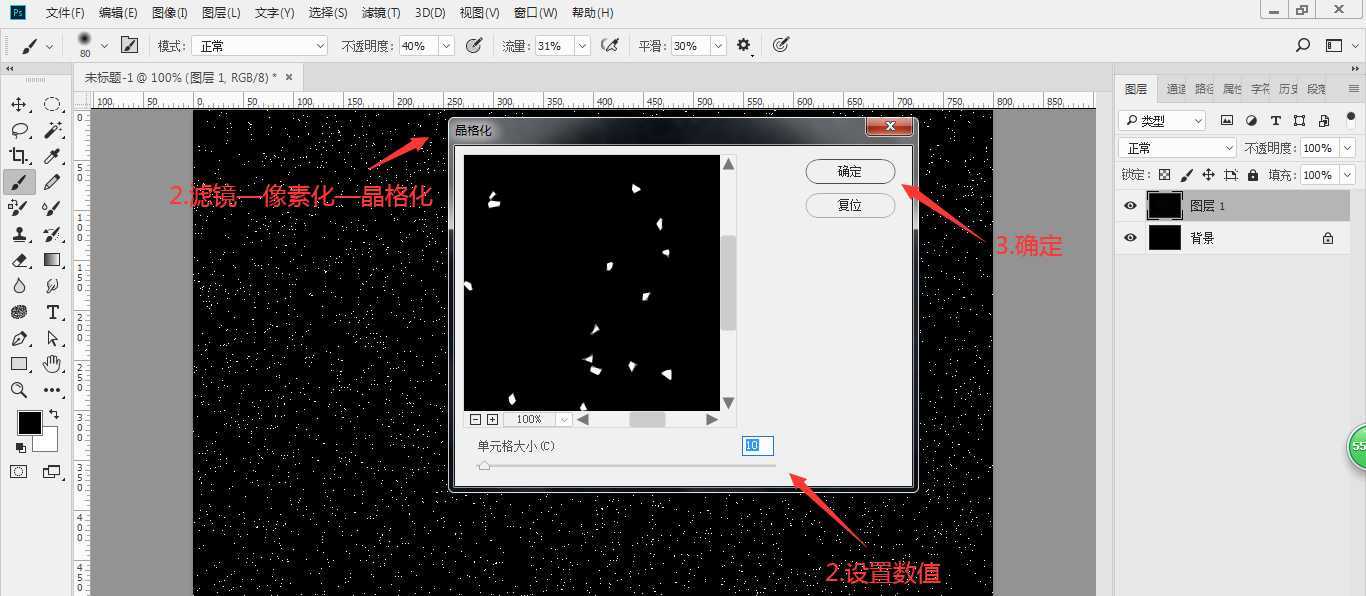Screen dimensions: 1366x596
Task: Hide the 背景 layer
Action: pos(1129,237)
